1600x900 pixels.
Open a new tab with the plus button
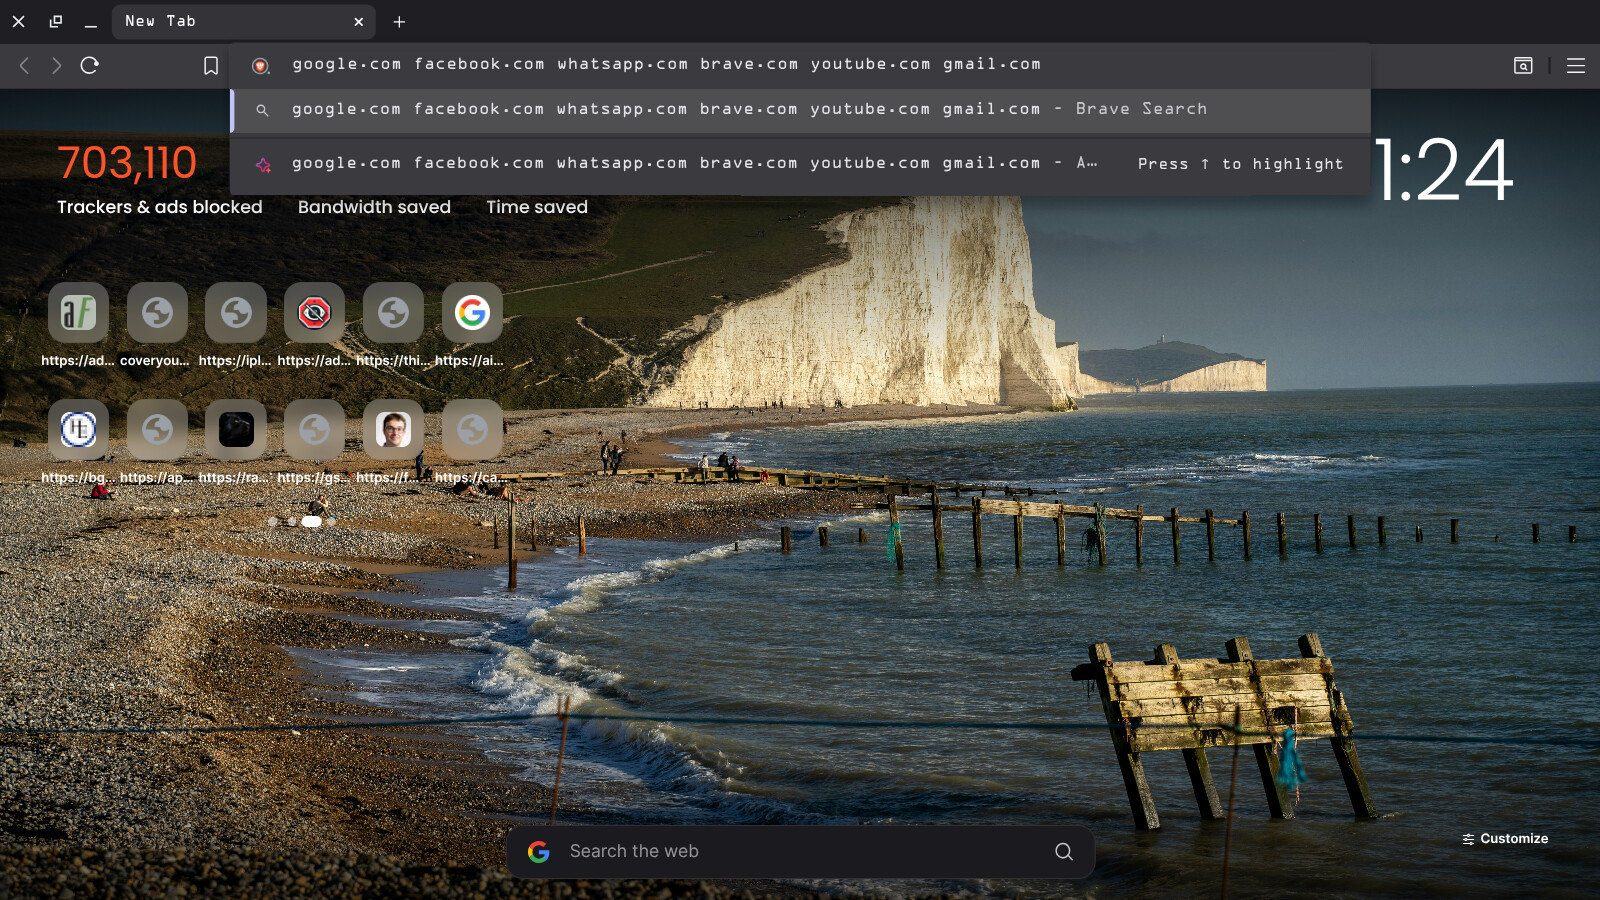tap(399, 22)
